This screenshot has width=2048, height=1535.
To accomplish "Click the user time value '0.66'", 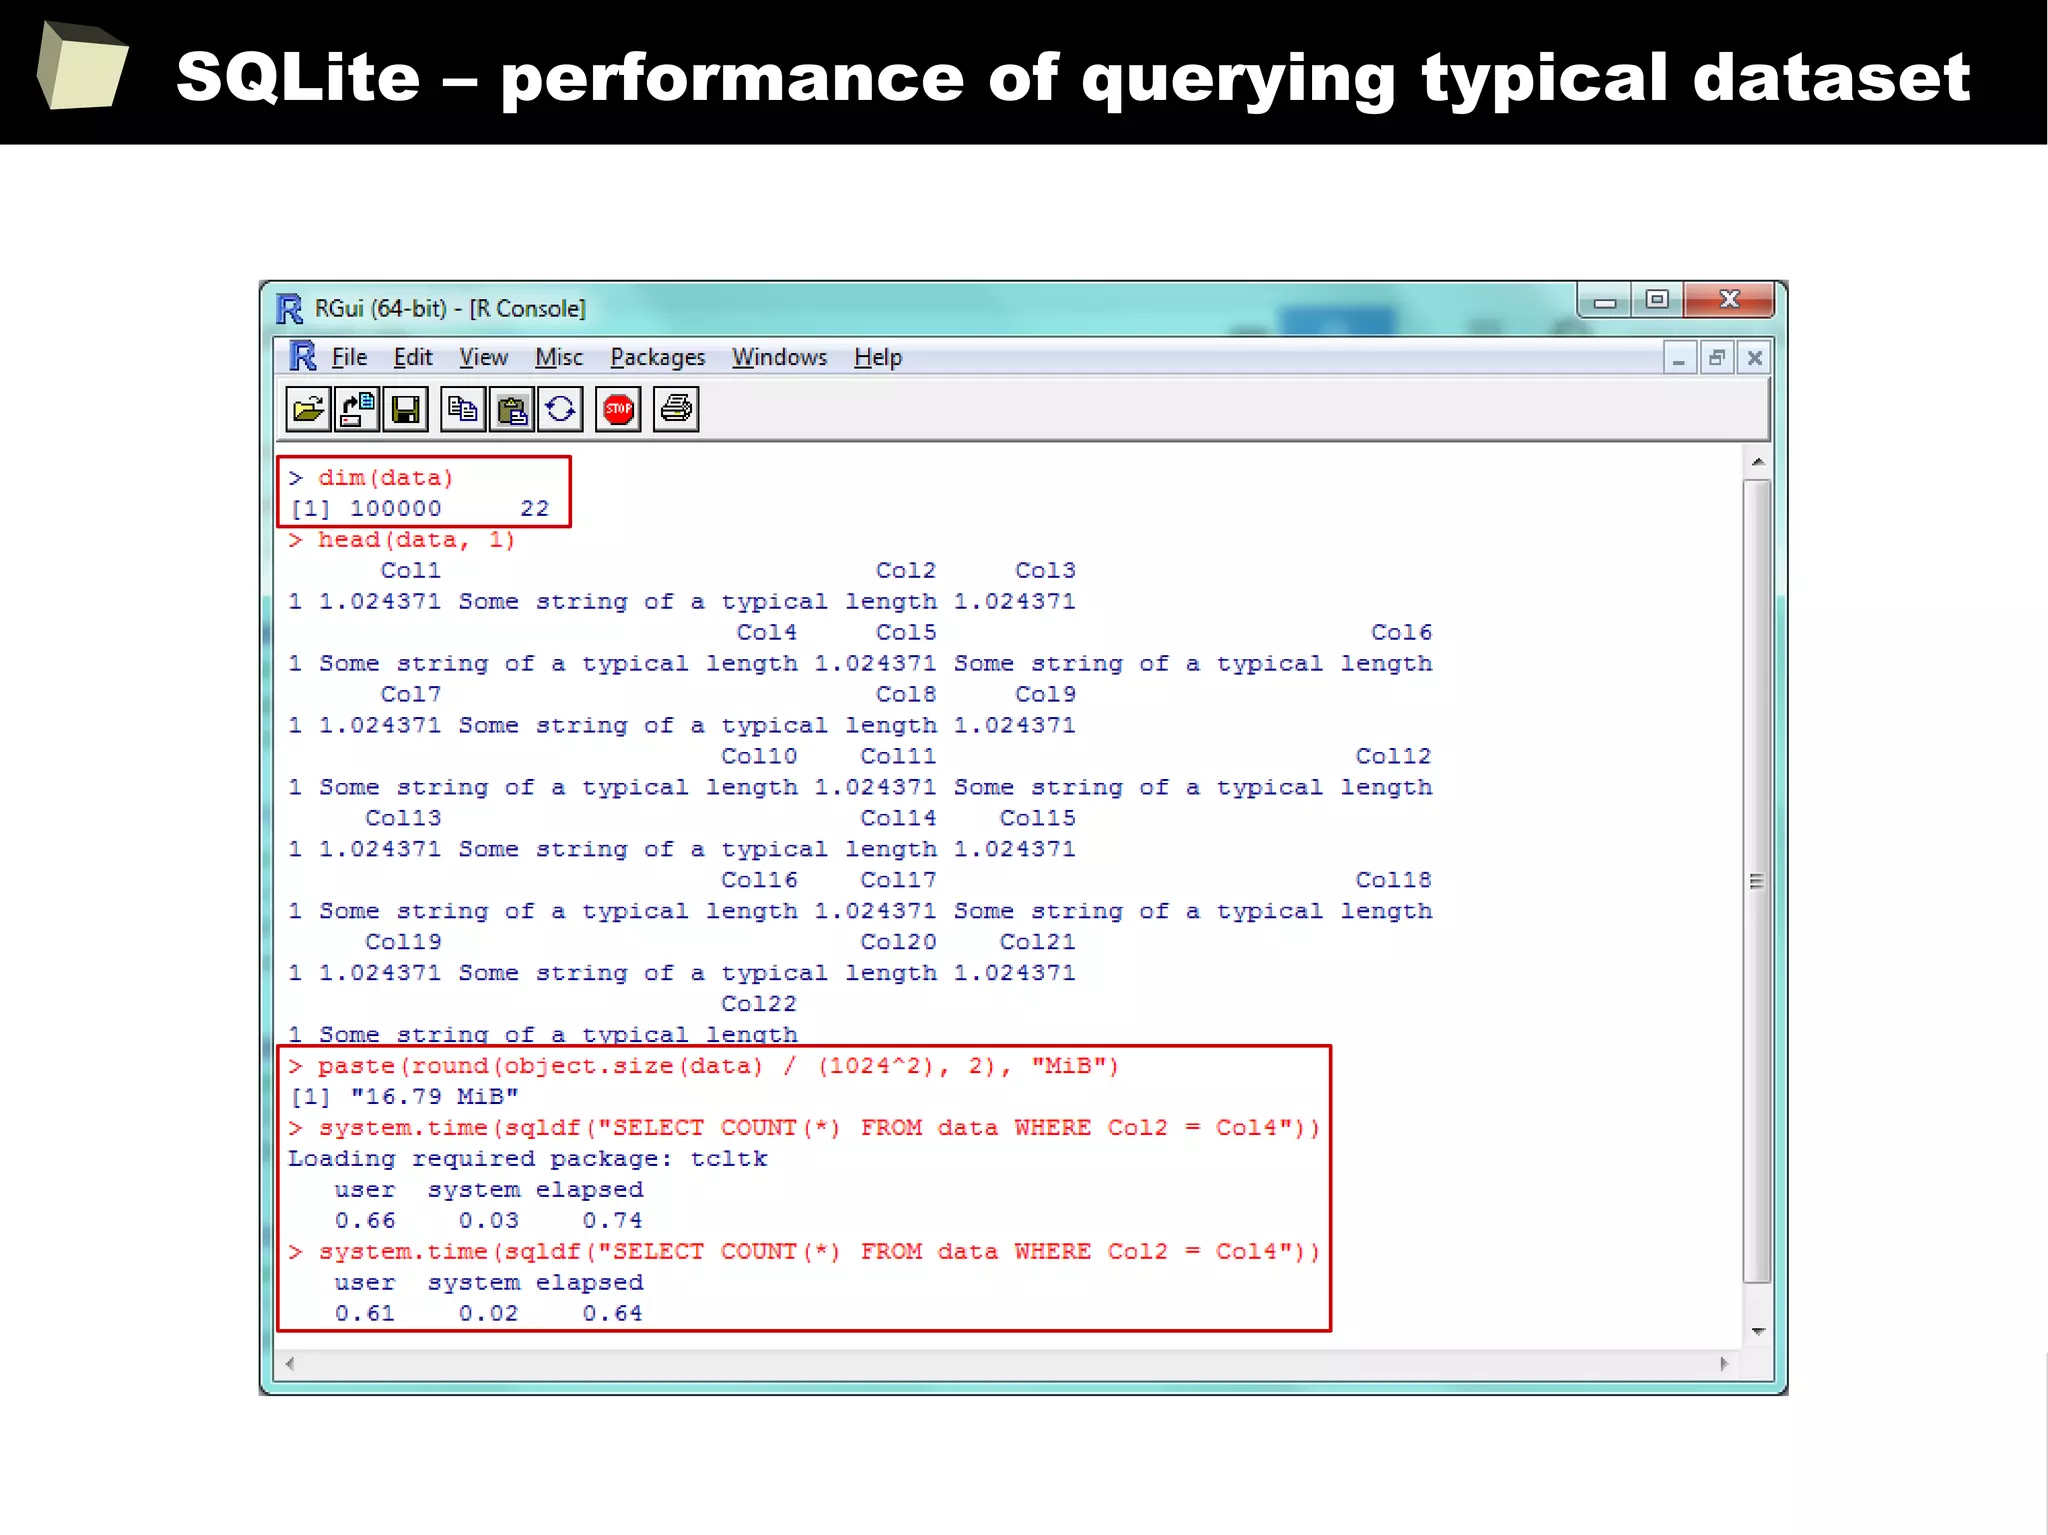I will tap(365, 1221).
